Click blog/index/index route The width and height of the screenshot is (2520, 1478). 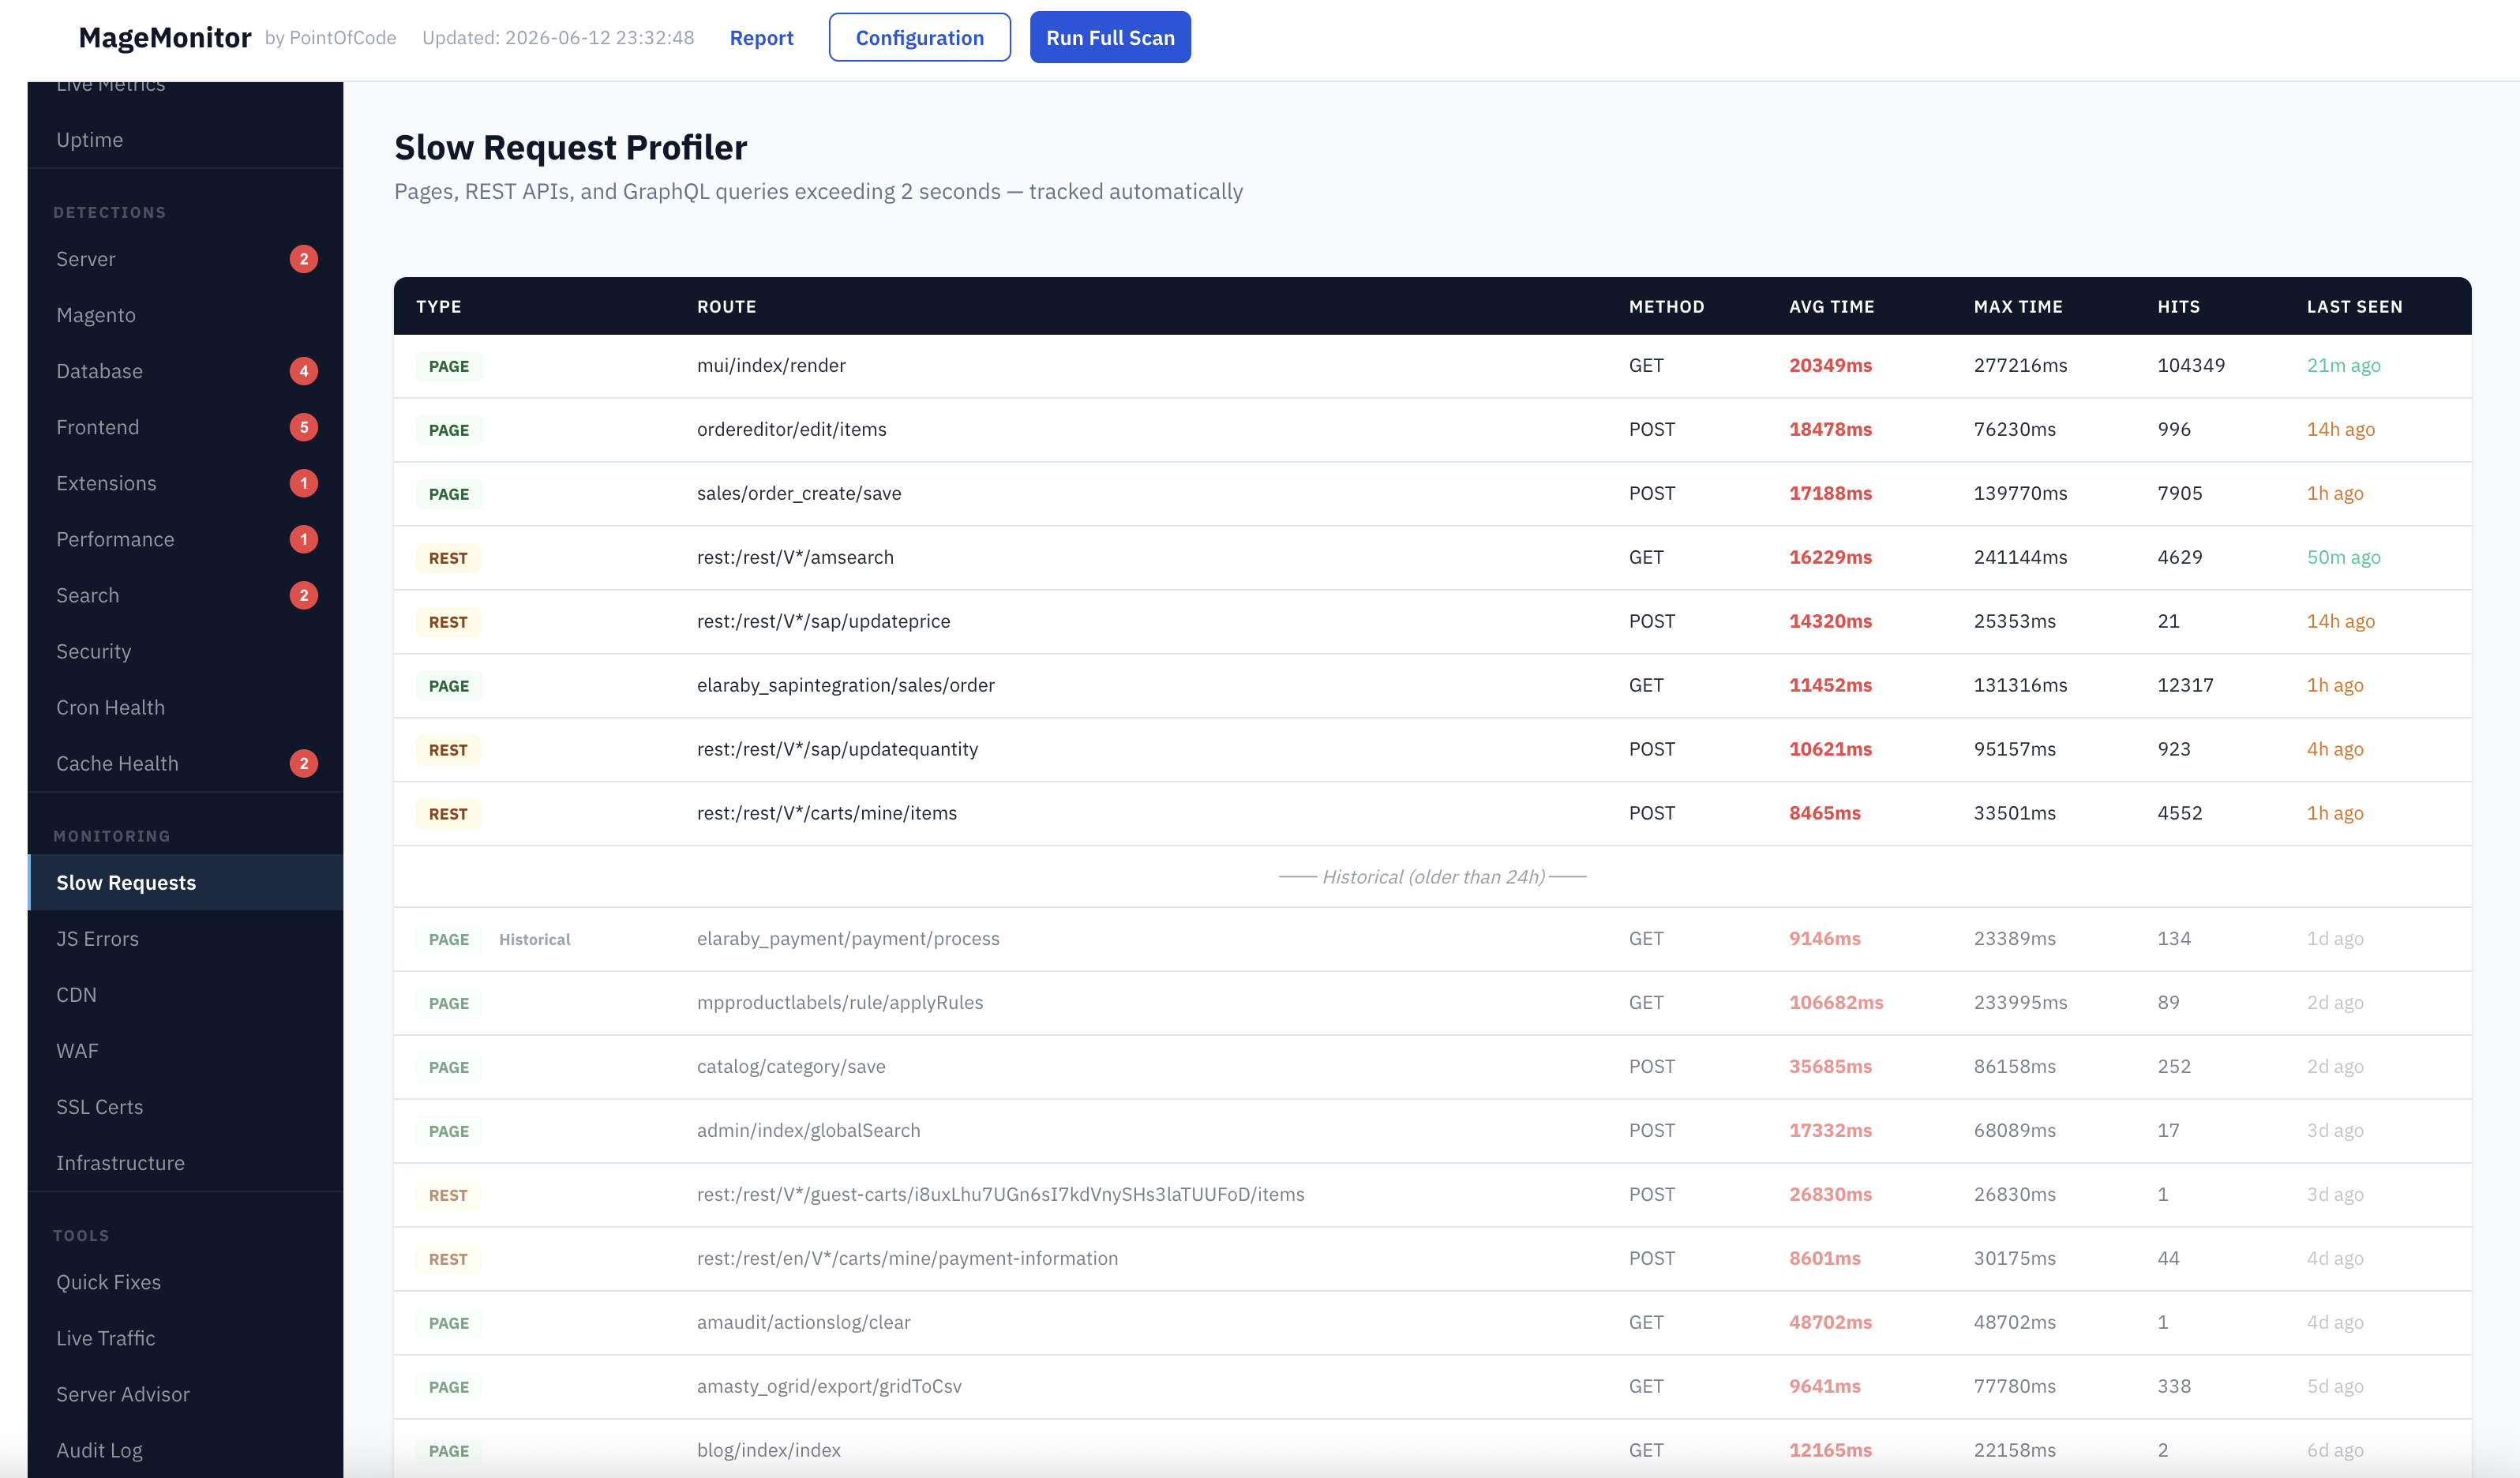tap(768, 1450)
